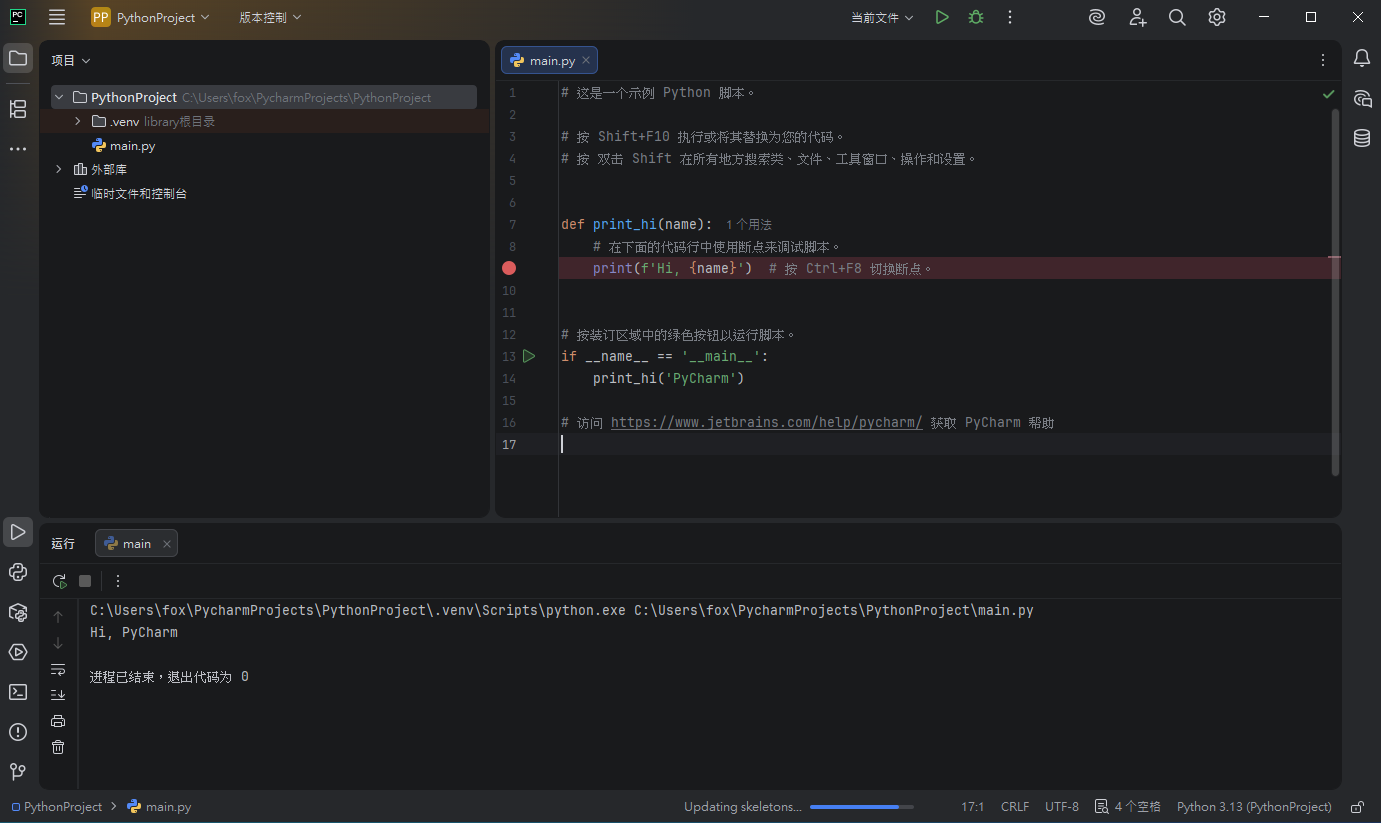This screenshot has width=1381, height=823.
Task: Open the PythonProject project dropdown
Action: 151,17
